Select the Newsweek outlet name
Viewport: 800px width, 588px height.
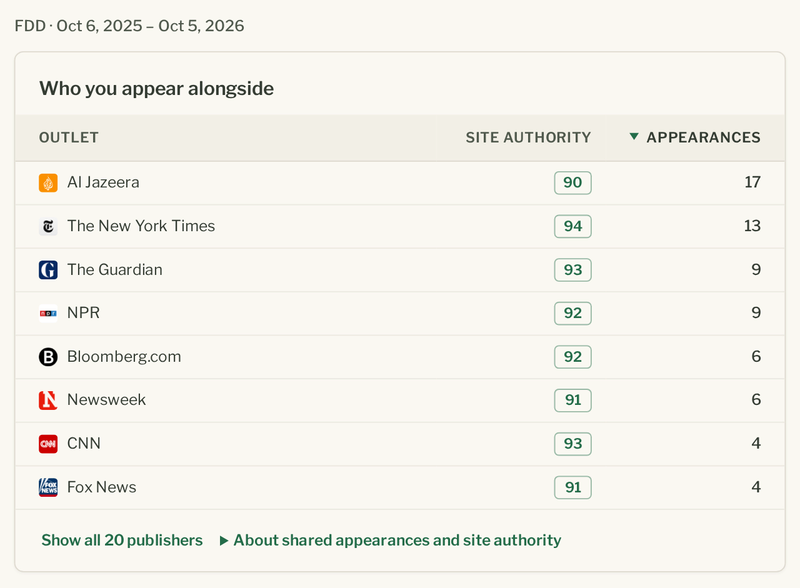point(107,400)
